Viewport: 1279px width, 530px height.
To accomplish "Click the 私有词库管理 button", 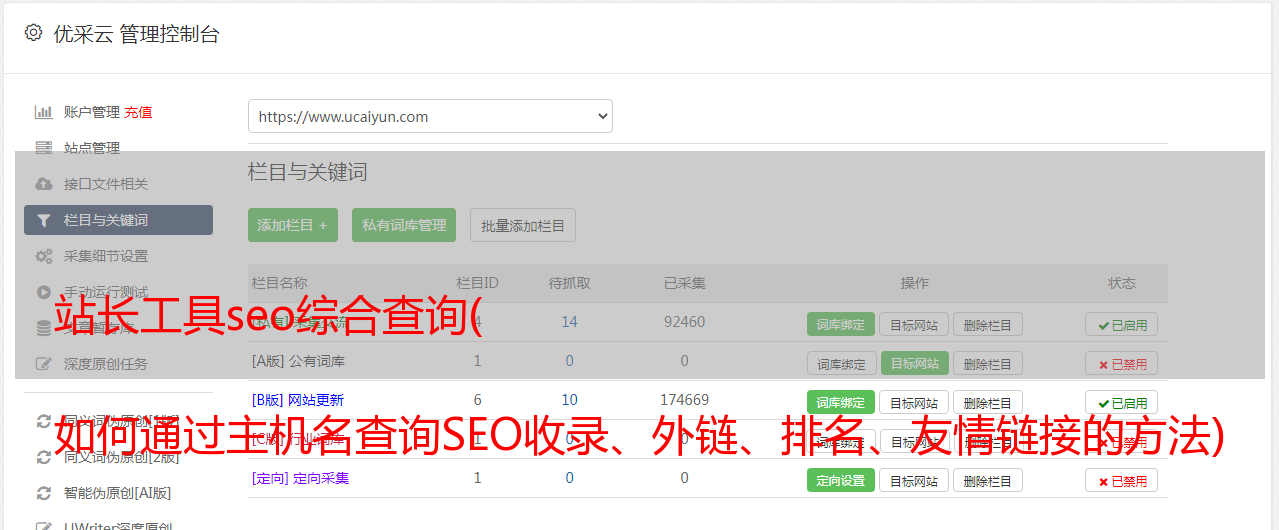I will coord(405,225).
